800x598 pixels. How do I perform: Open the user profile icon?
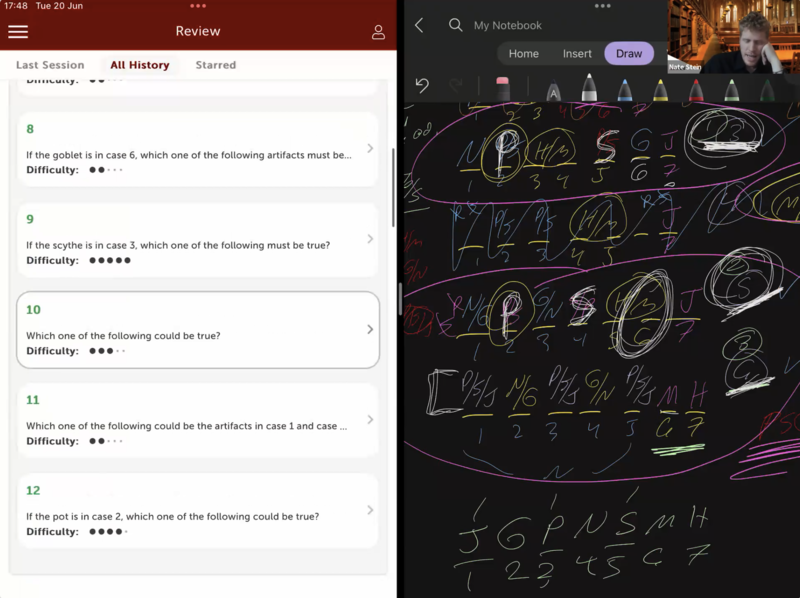[x=378, y=32]
